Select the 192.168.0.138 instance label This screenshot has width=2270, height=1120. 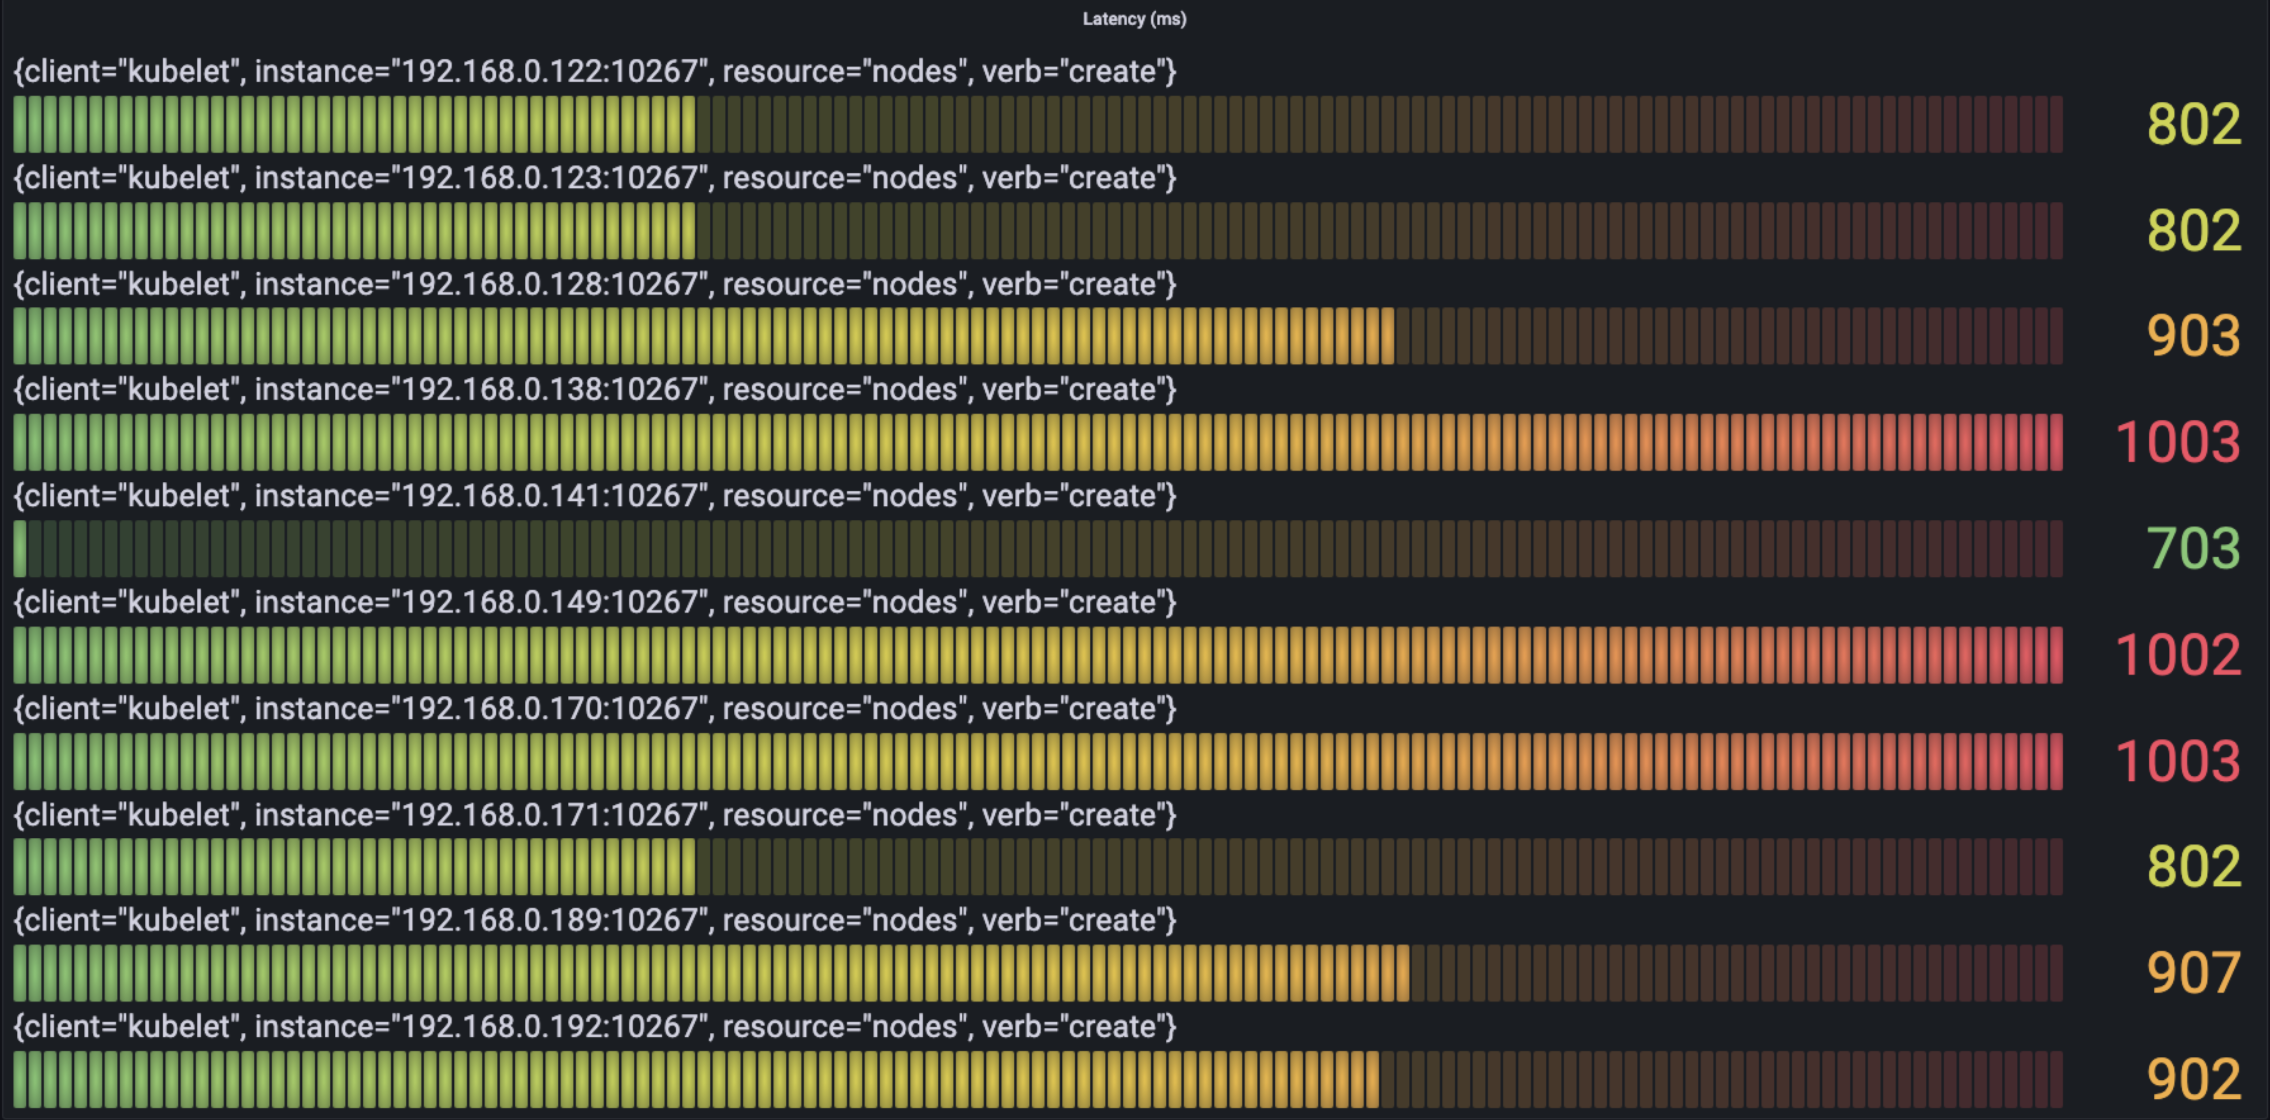tap(595, 390)
